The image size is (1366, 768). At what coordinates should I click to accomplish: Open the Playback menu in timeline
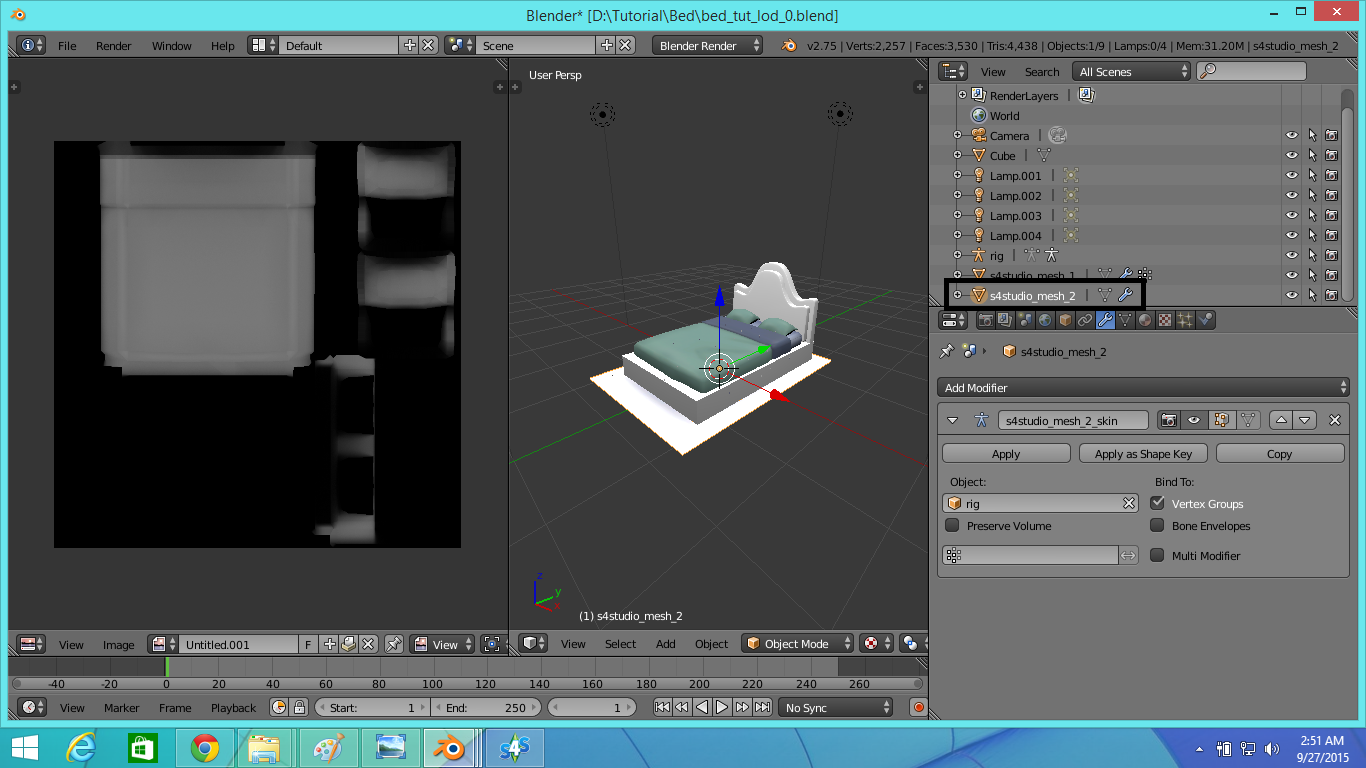tap(233, 708)
